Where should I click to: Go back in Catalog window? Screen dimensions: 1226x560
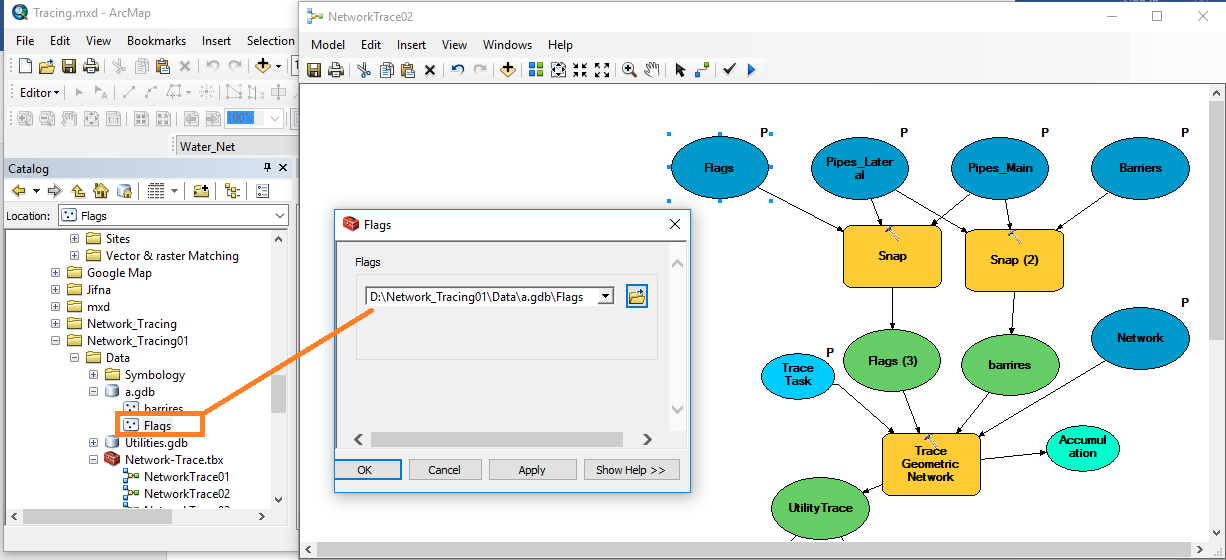pos(18,191)
